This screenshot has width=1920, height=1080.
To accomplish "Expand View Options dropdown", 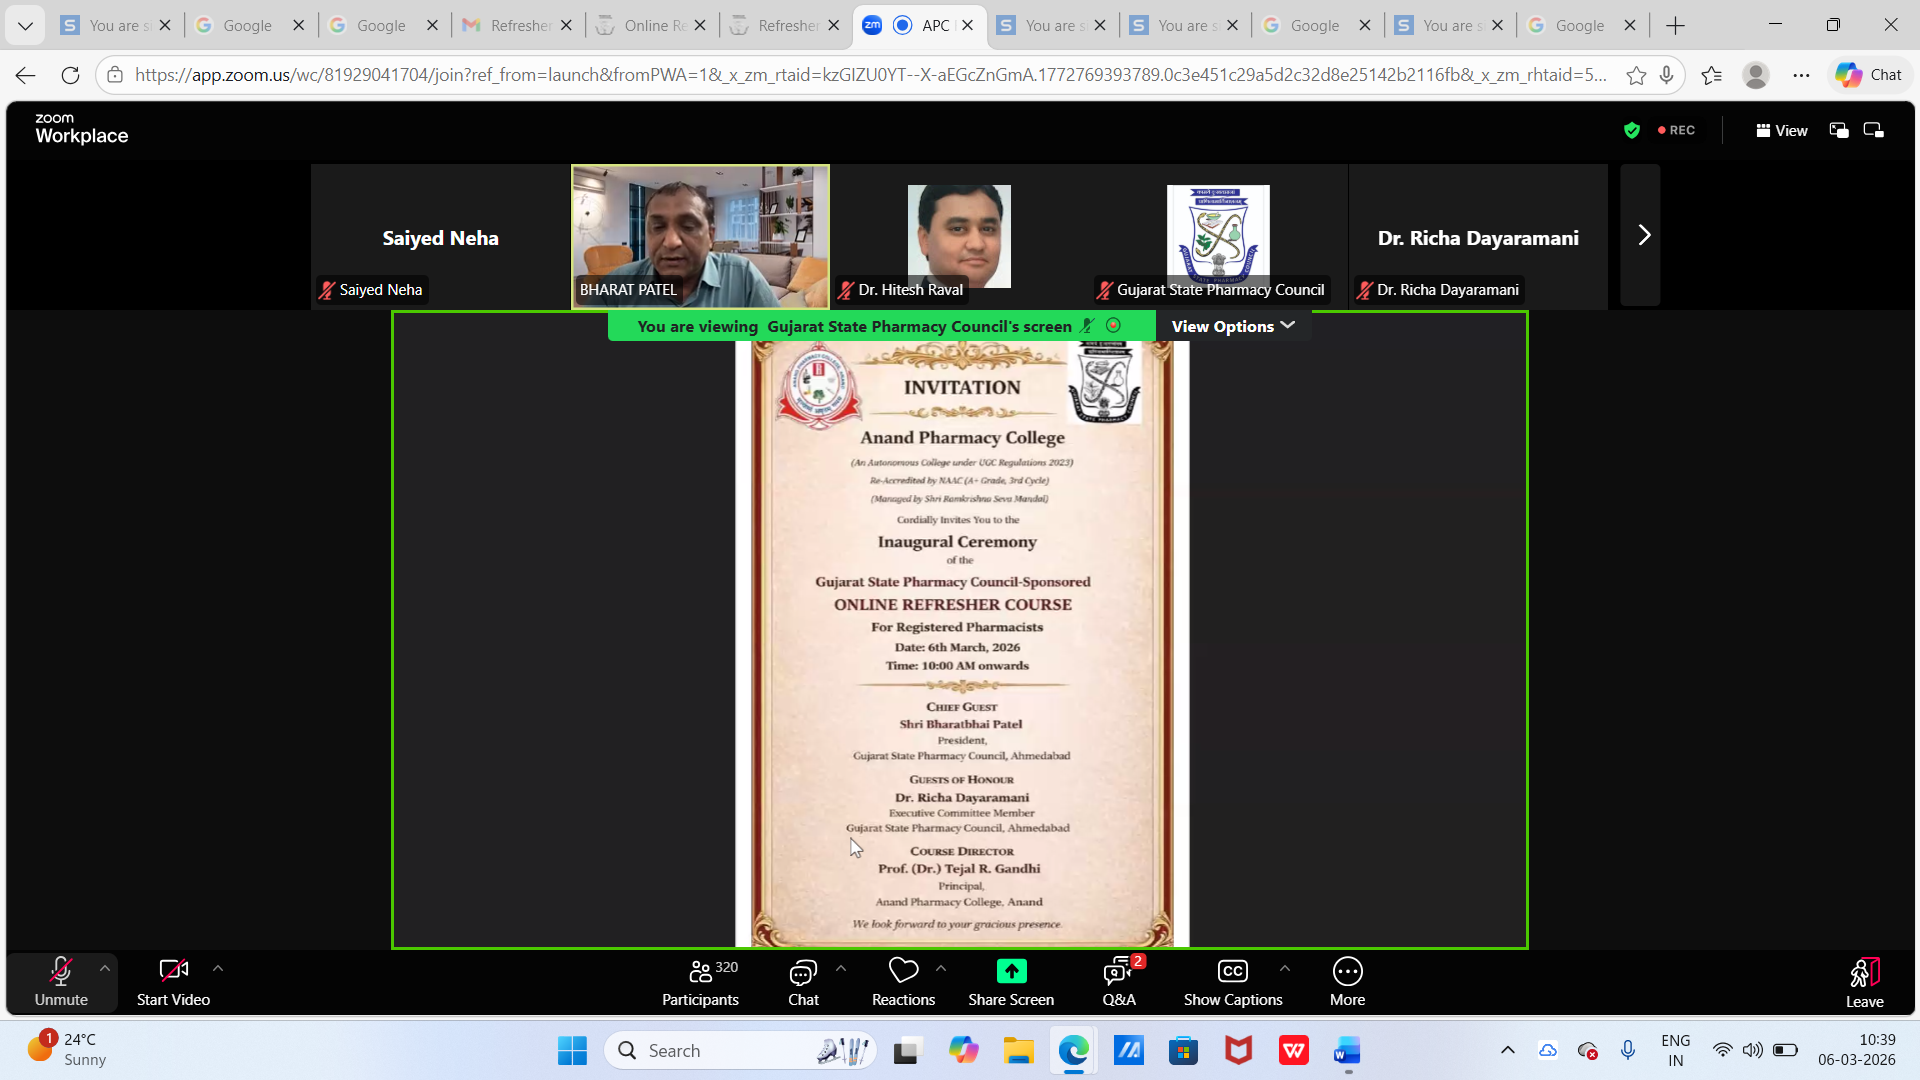I will point(1233,326).
